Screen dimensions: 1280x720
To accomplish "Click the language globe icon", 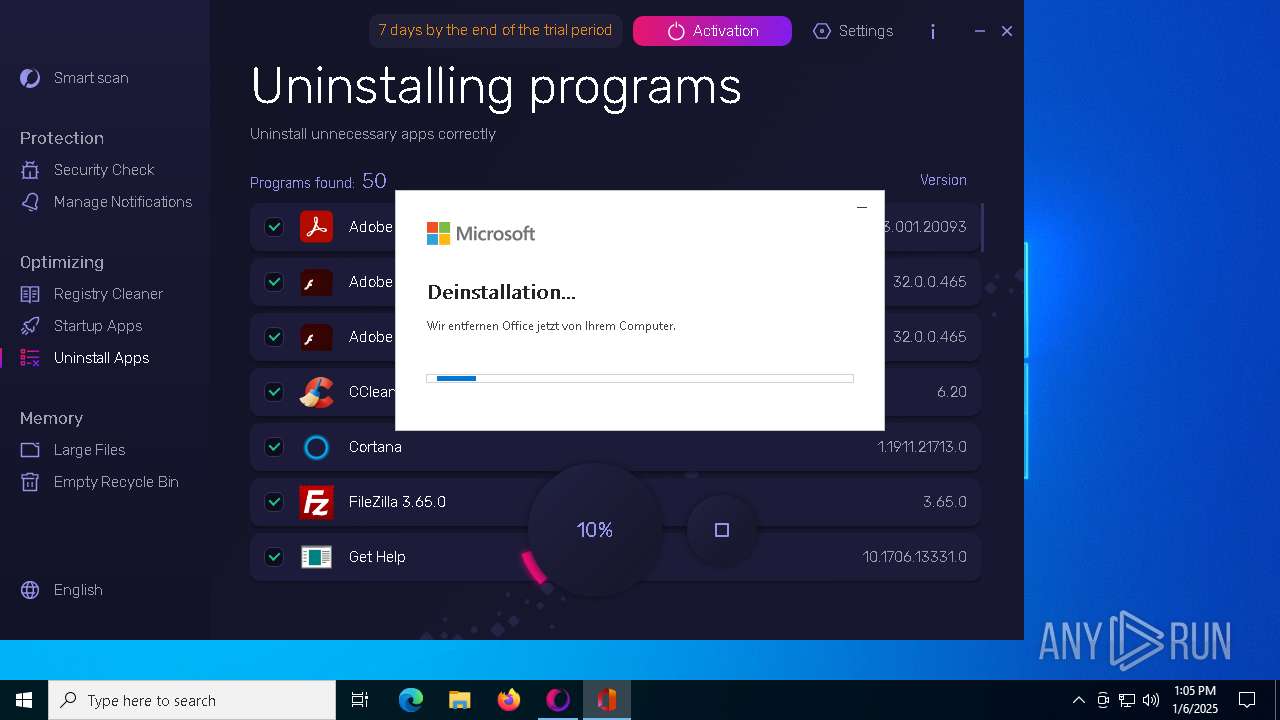I will (30, 590).
